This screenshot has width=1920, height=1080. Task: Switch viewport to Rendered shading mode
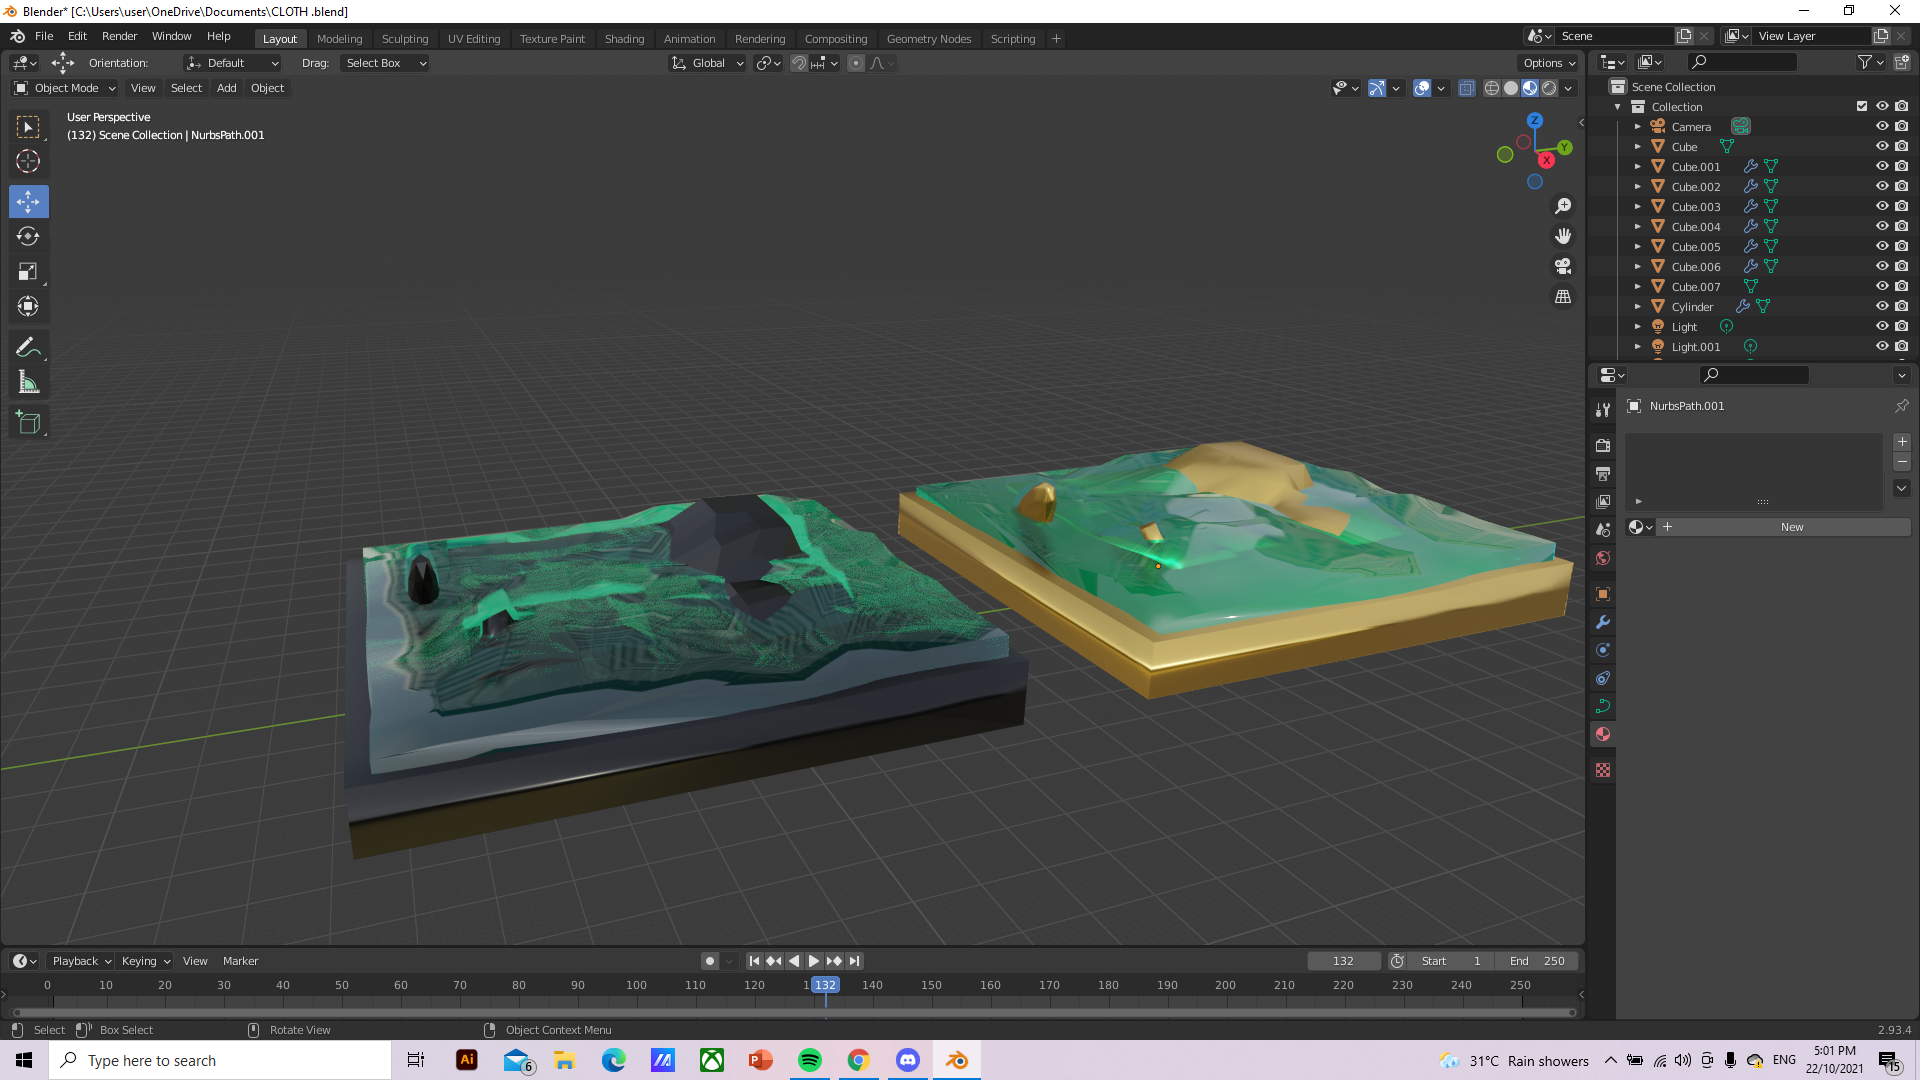(1548, 88)
